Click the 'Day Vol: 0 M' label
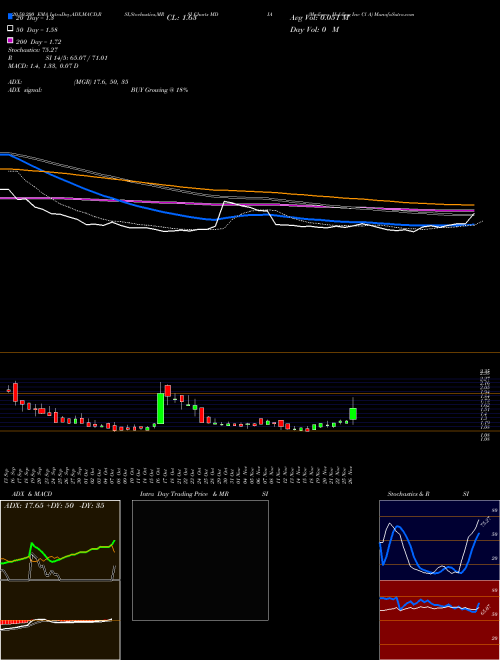Image resolution: width=500 pixels, height=660 pixels. (314, 29)
